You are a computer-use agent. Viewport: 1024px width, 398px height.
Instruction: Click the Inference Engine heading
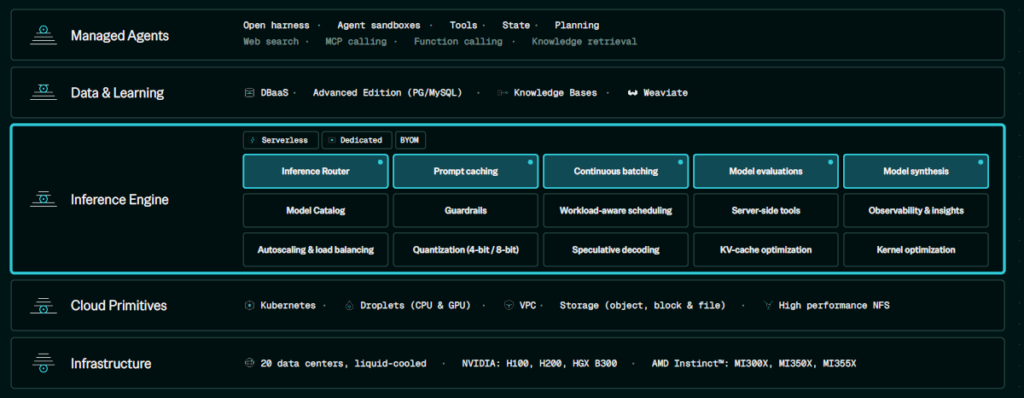tap(120, 199)
